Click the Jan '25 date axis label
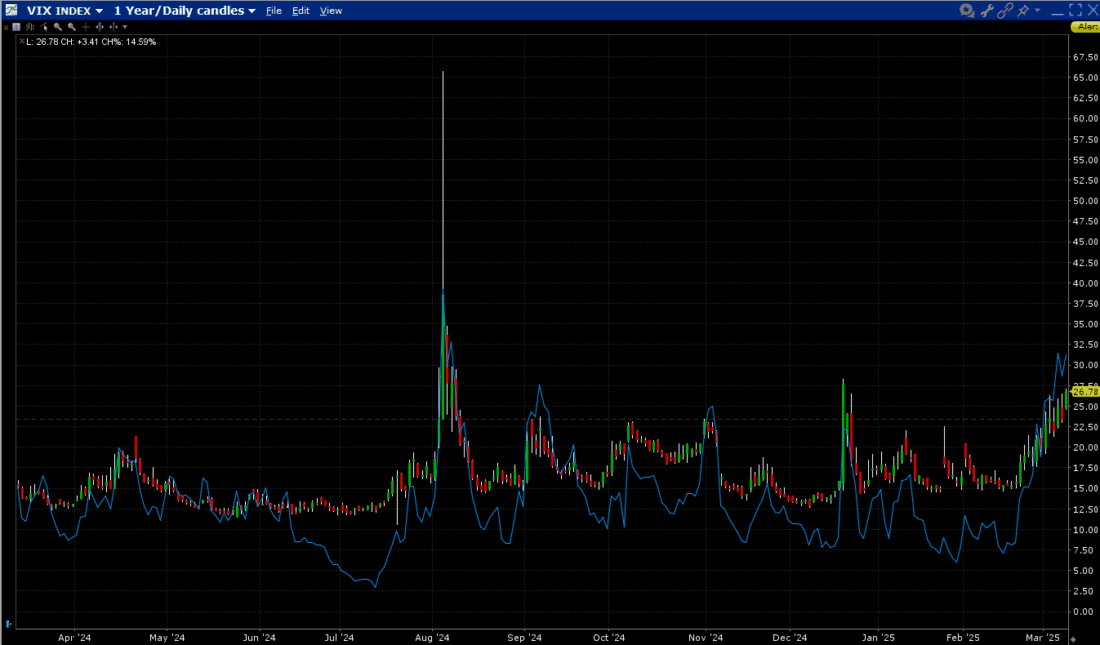The image size is (1100, 645). click(x=878, y=638)
